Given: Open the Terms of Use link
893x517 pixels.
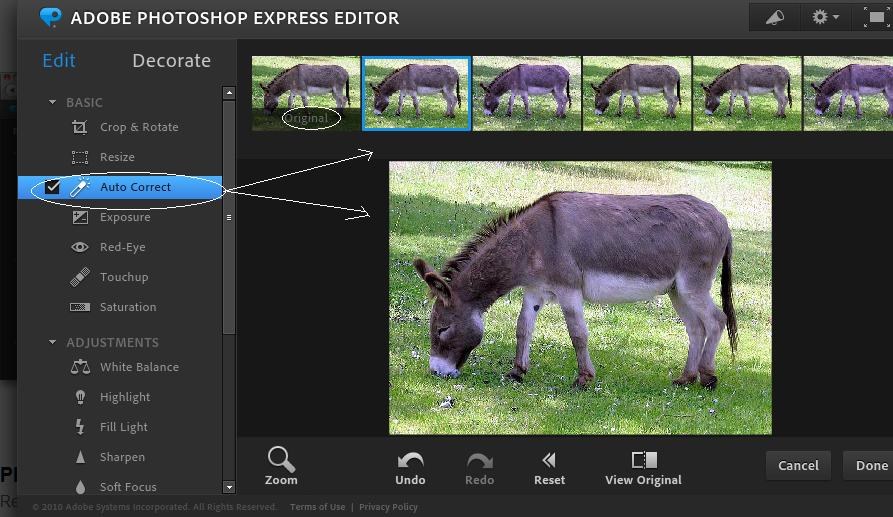Looking at the screenshot, I should click(317, 507).
